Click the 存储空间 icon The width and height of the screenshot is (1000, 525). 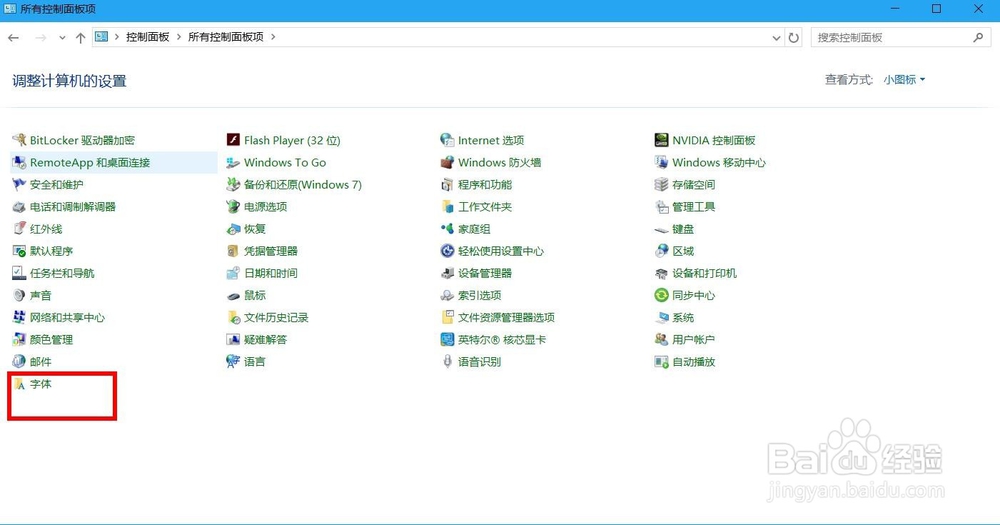(x=661, y=184)
